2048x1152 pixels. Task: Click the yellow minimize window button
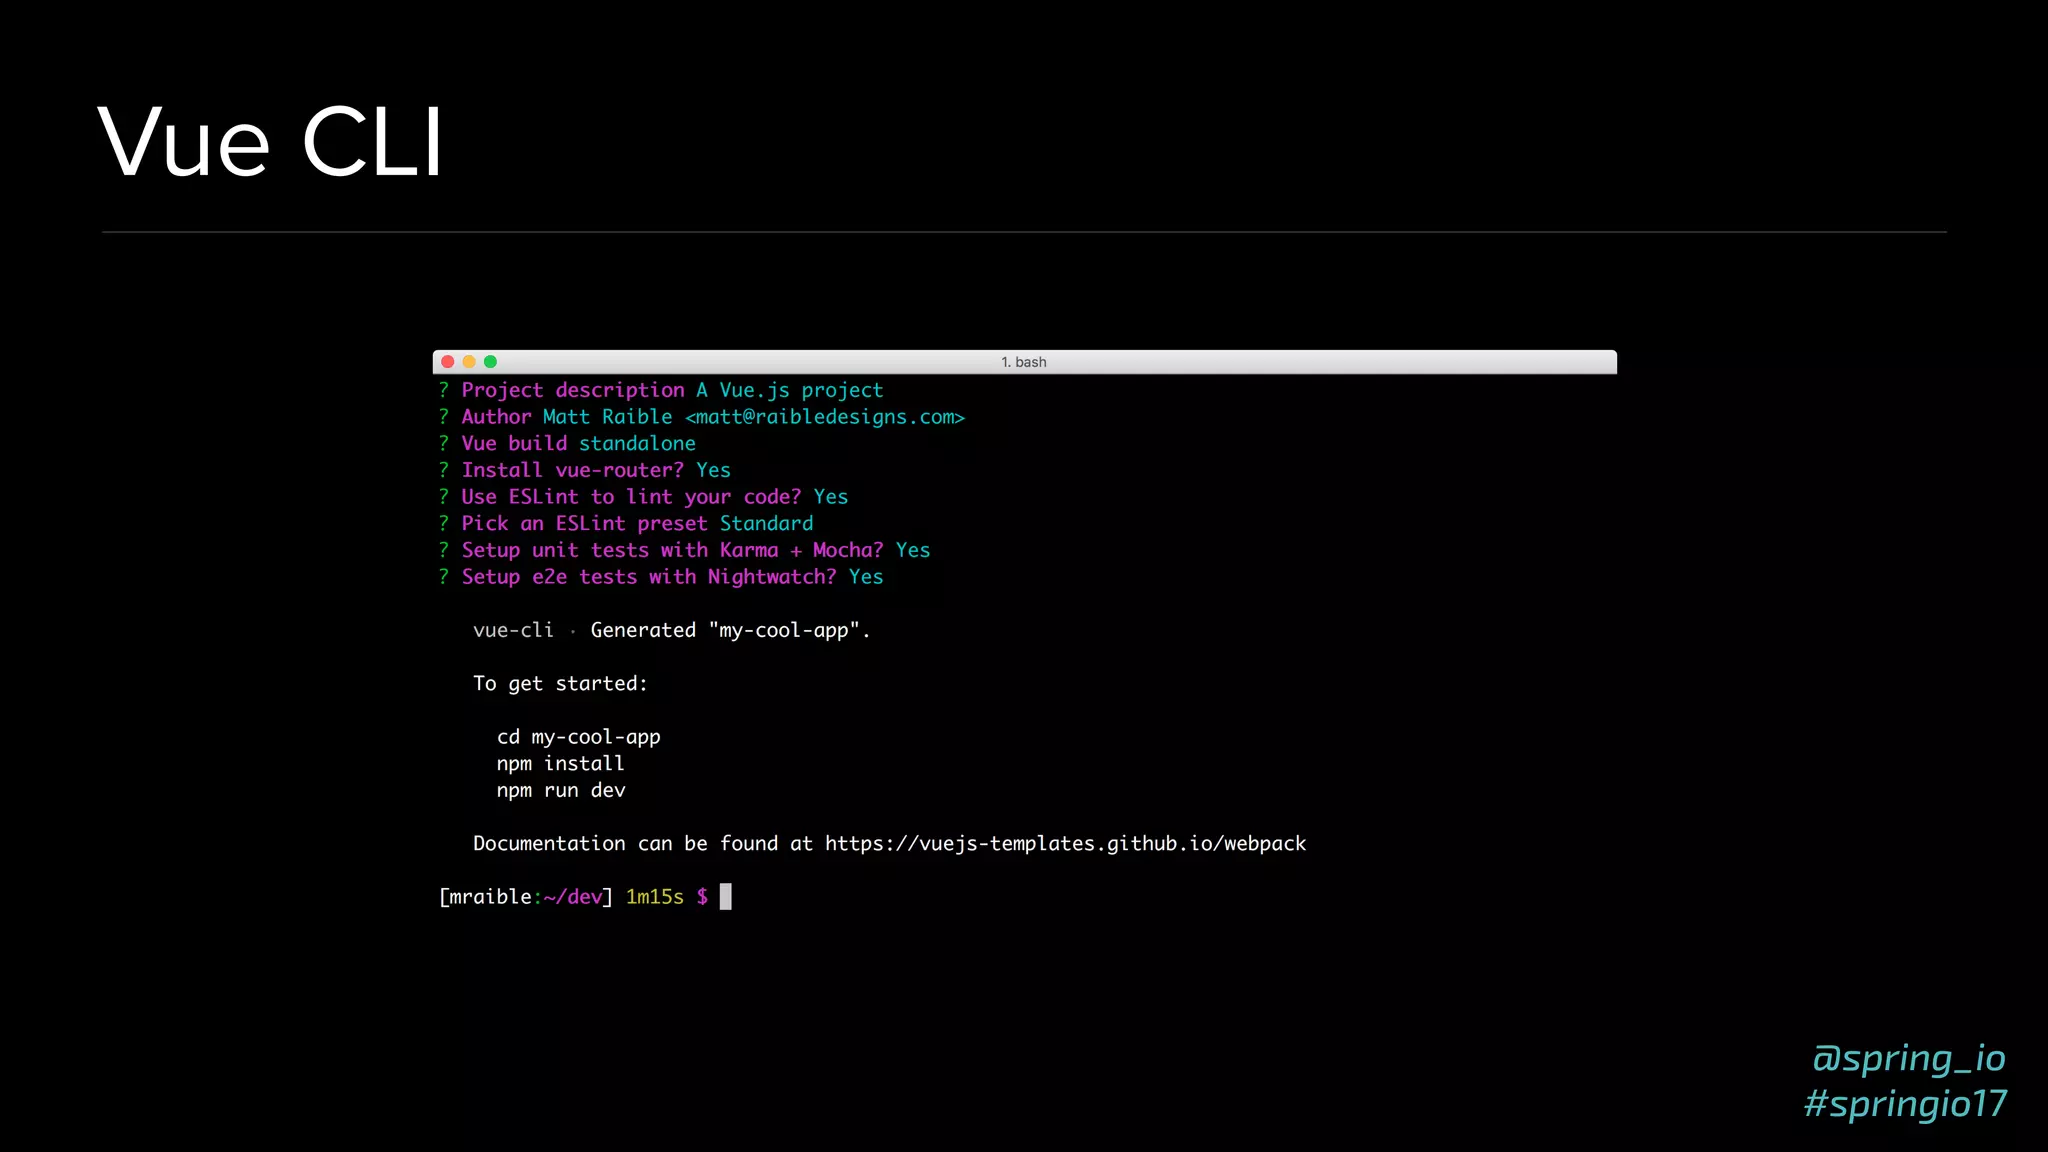469,362
